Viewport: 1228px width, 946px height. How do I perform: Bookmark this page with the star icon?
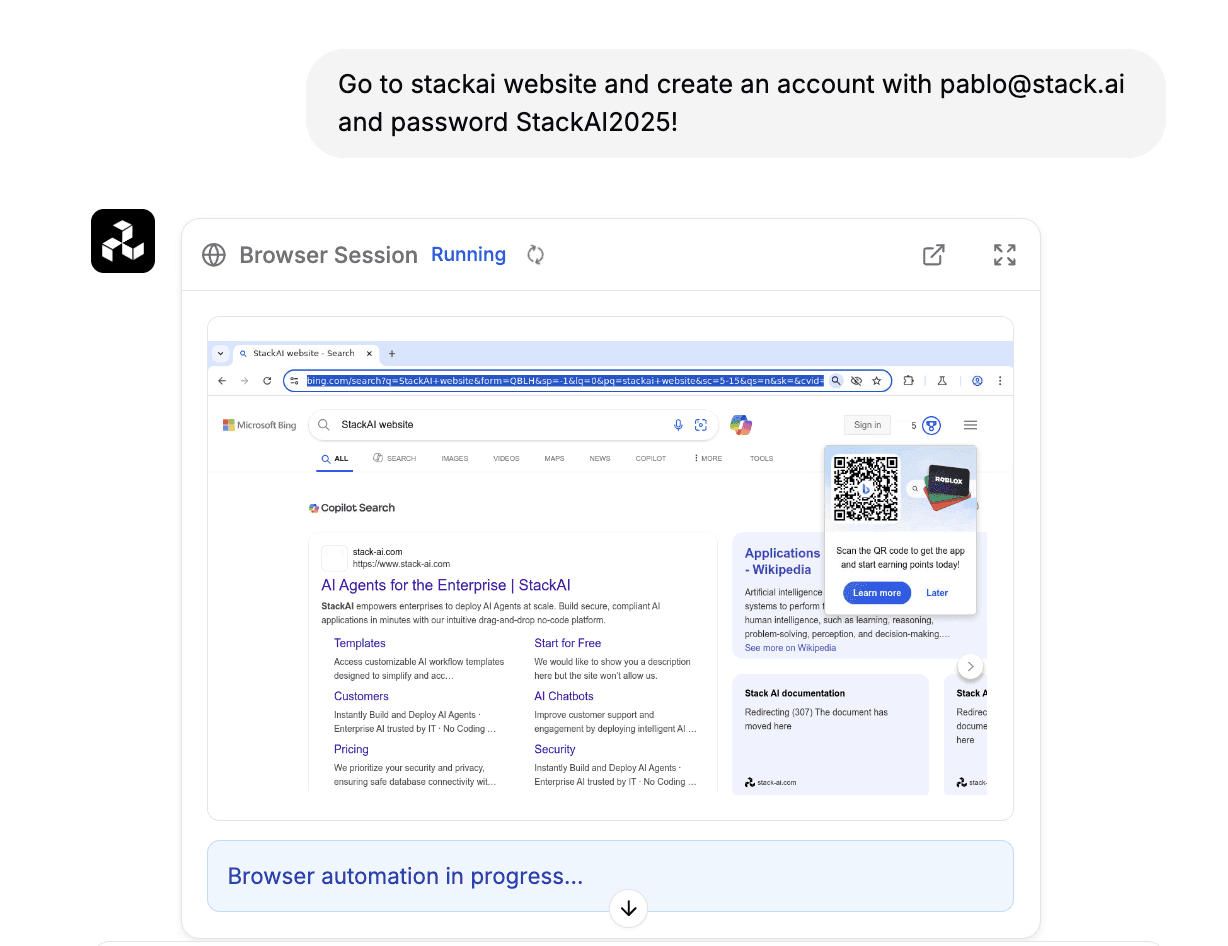click(877, 381)
